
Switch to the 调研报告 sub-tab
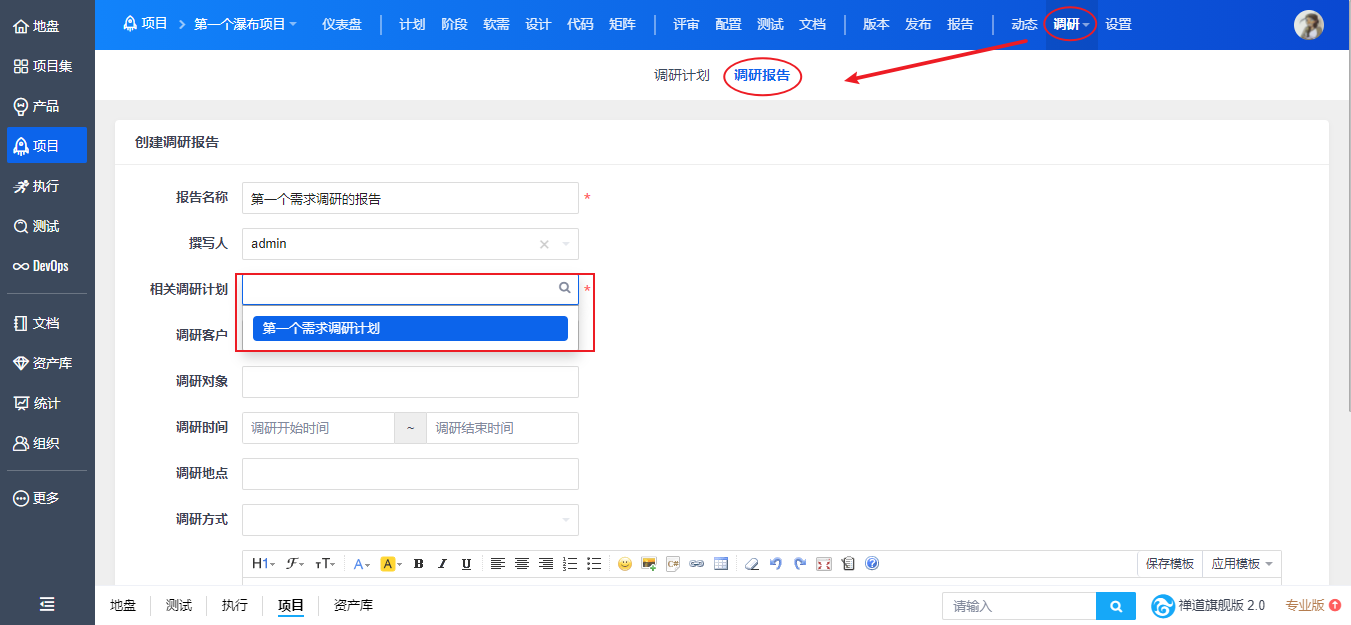762,75
